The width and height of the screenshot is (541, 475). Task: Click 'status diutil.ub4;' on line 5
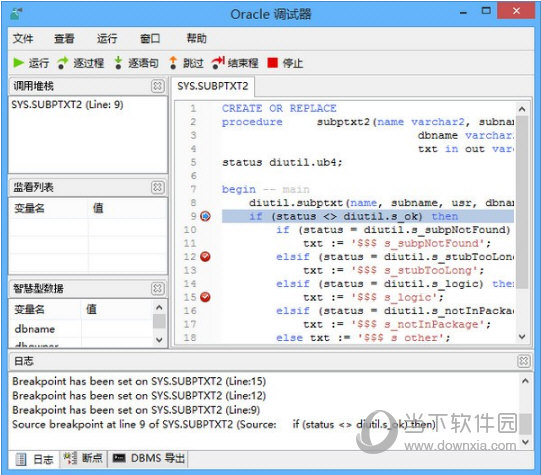[x=282, y=162]
